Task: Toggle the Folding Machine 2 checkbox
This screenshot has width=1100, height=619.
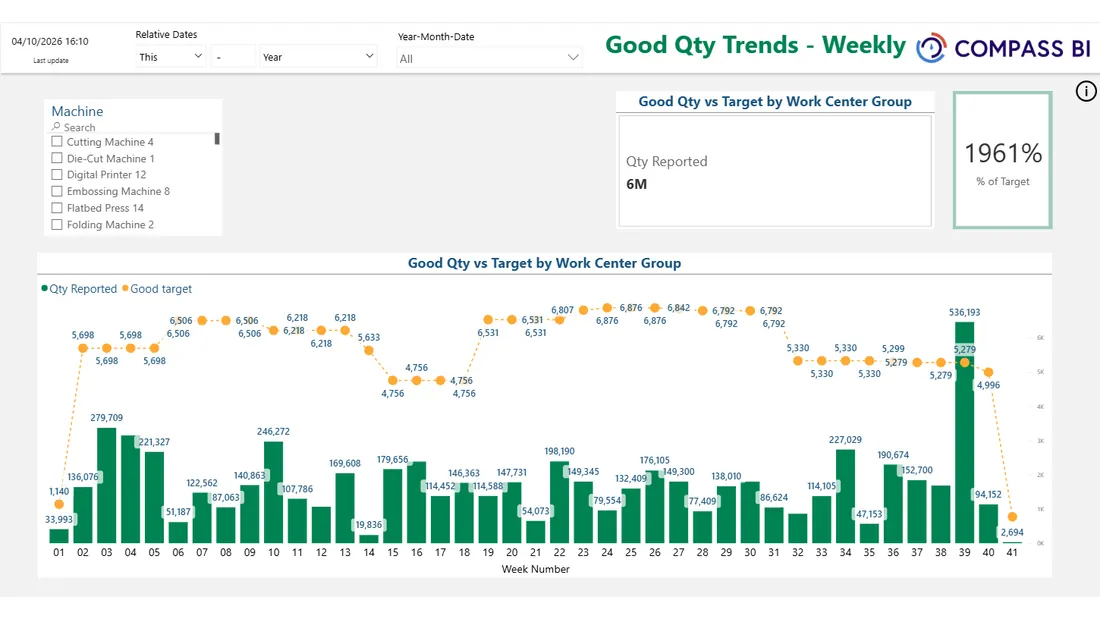Action: (57, 225)
